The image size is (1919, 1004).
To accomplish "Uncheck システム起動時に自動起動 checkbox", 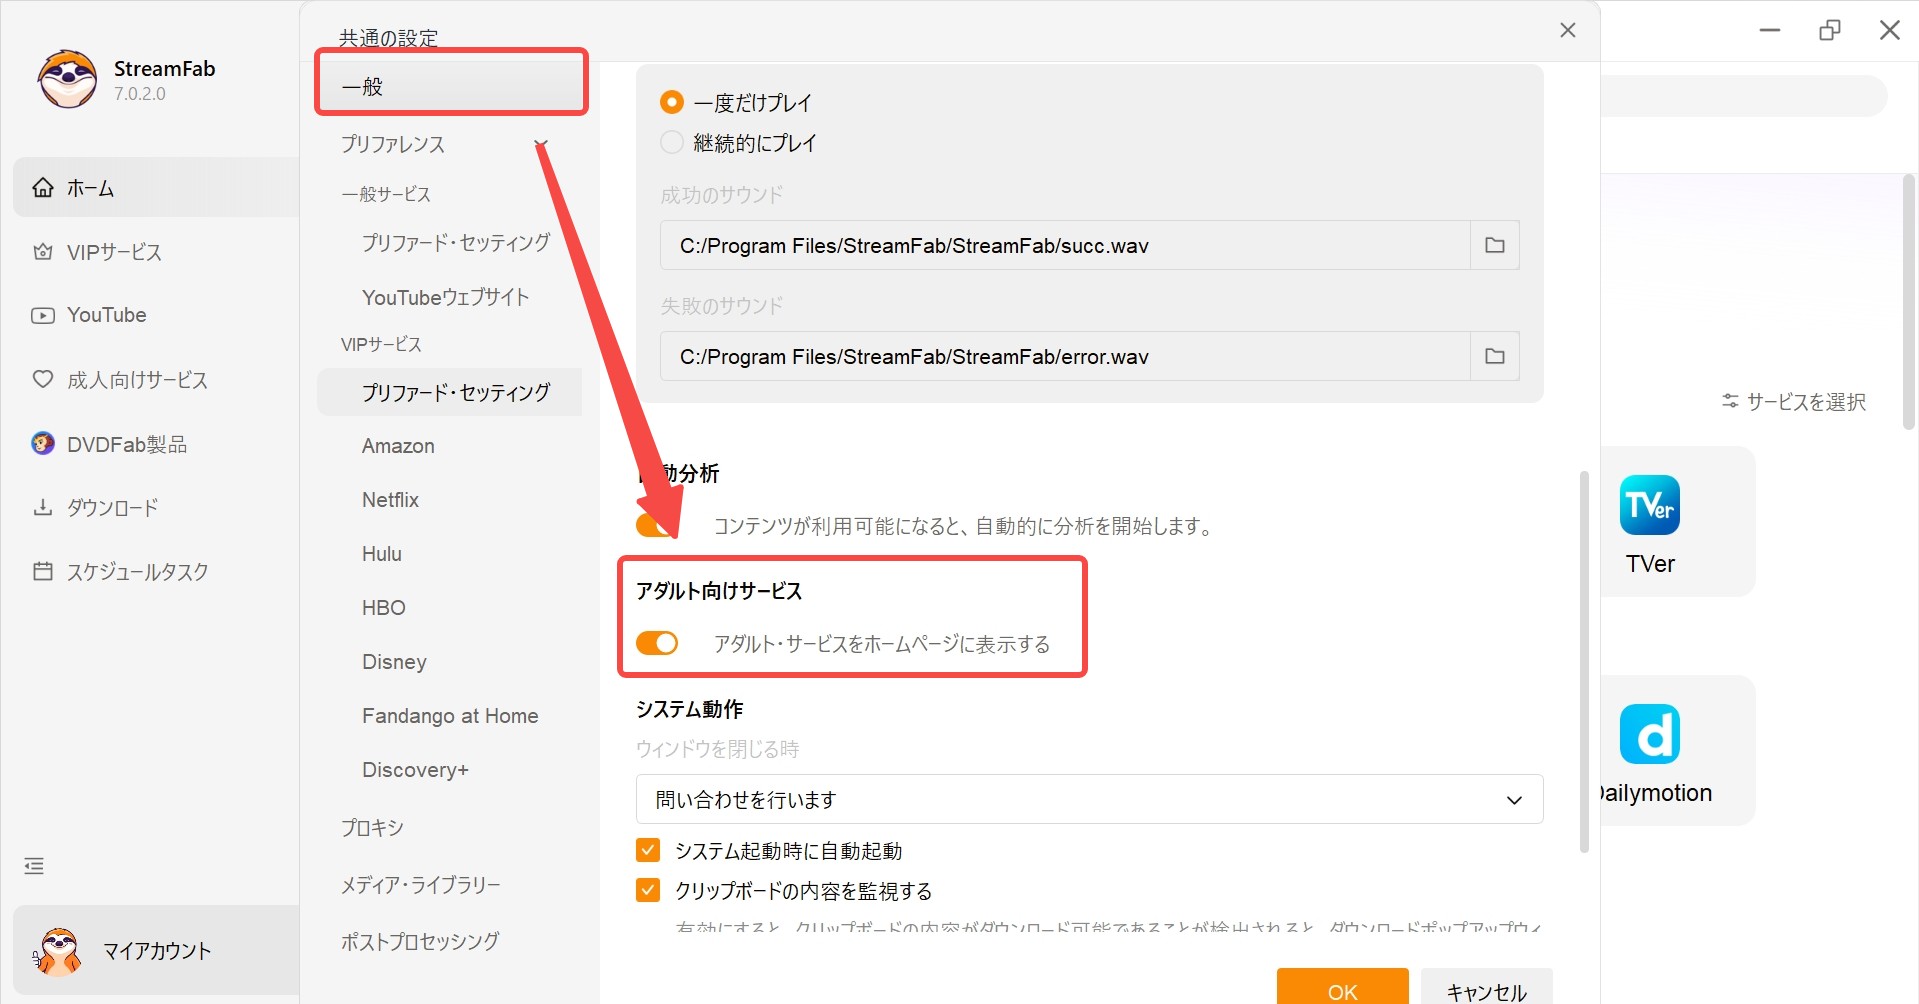I will (x=648, y=850).
